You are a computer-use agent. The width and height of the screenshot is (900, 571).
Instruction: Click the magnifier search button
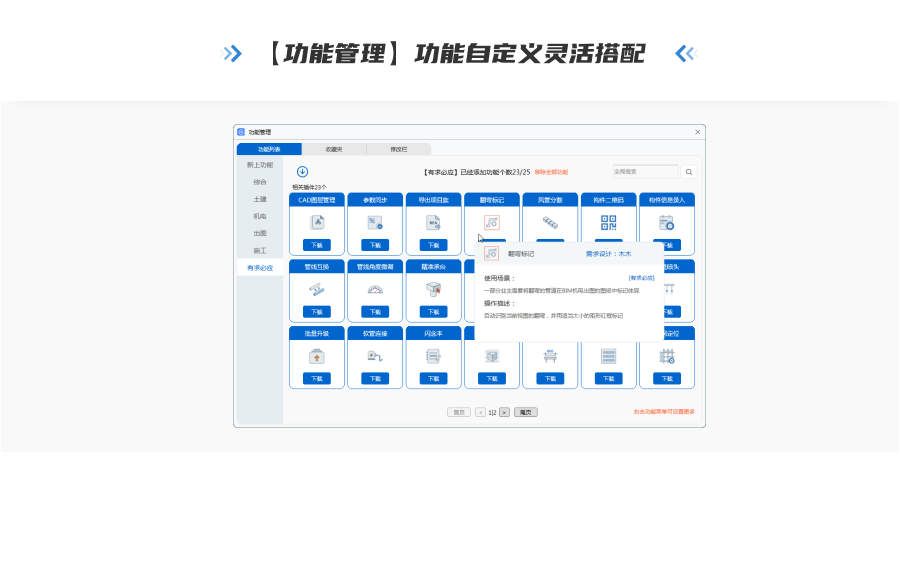tap(689, 172)
